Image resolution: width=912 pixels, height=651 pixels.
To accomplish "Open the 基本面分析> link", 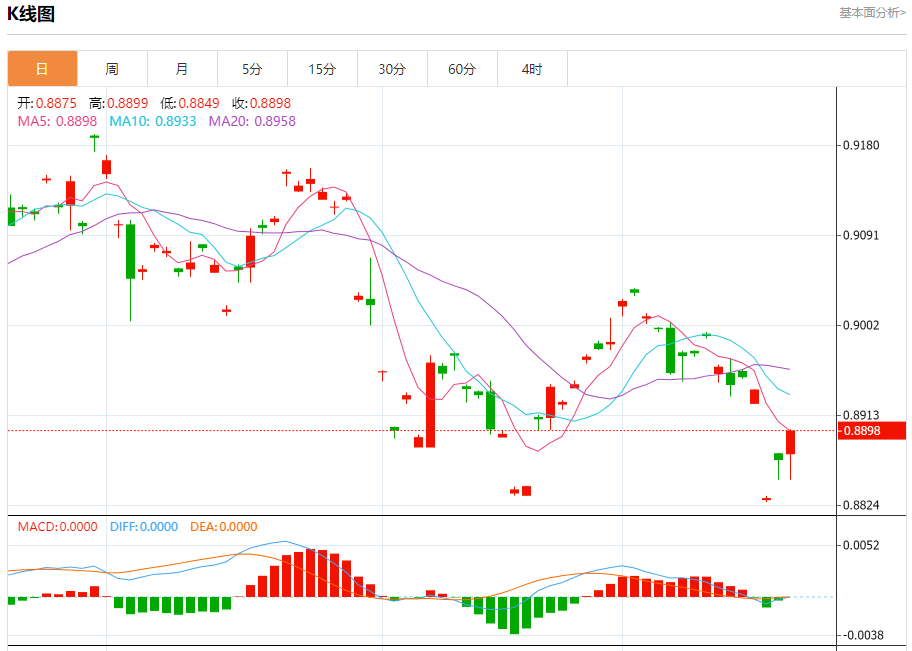I will pyautogui.click(x=872, y=13).
